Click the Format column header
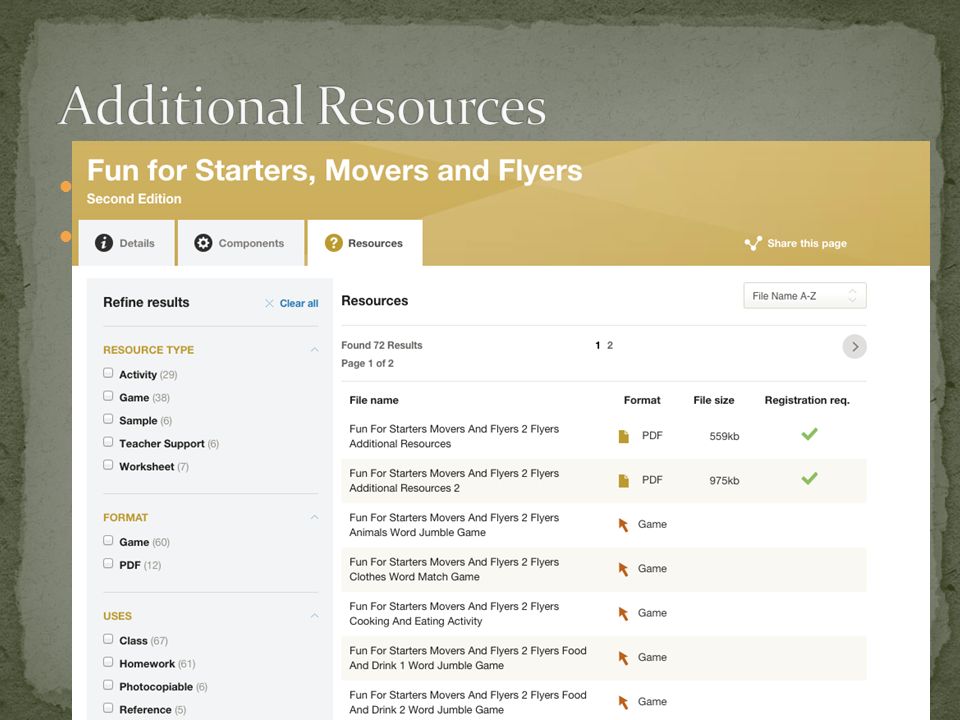 pyautogui.click(x=642, y=400)
